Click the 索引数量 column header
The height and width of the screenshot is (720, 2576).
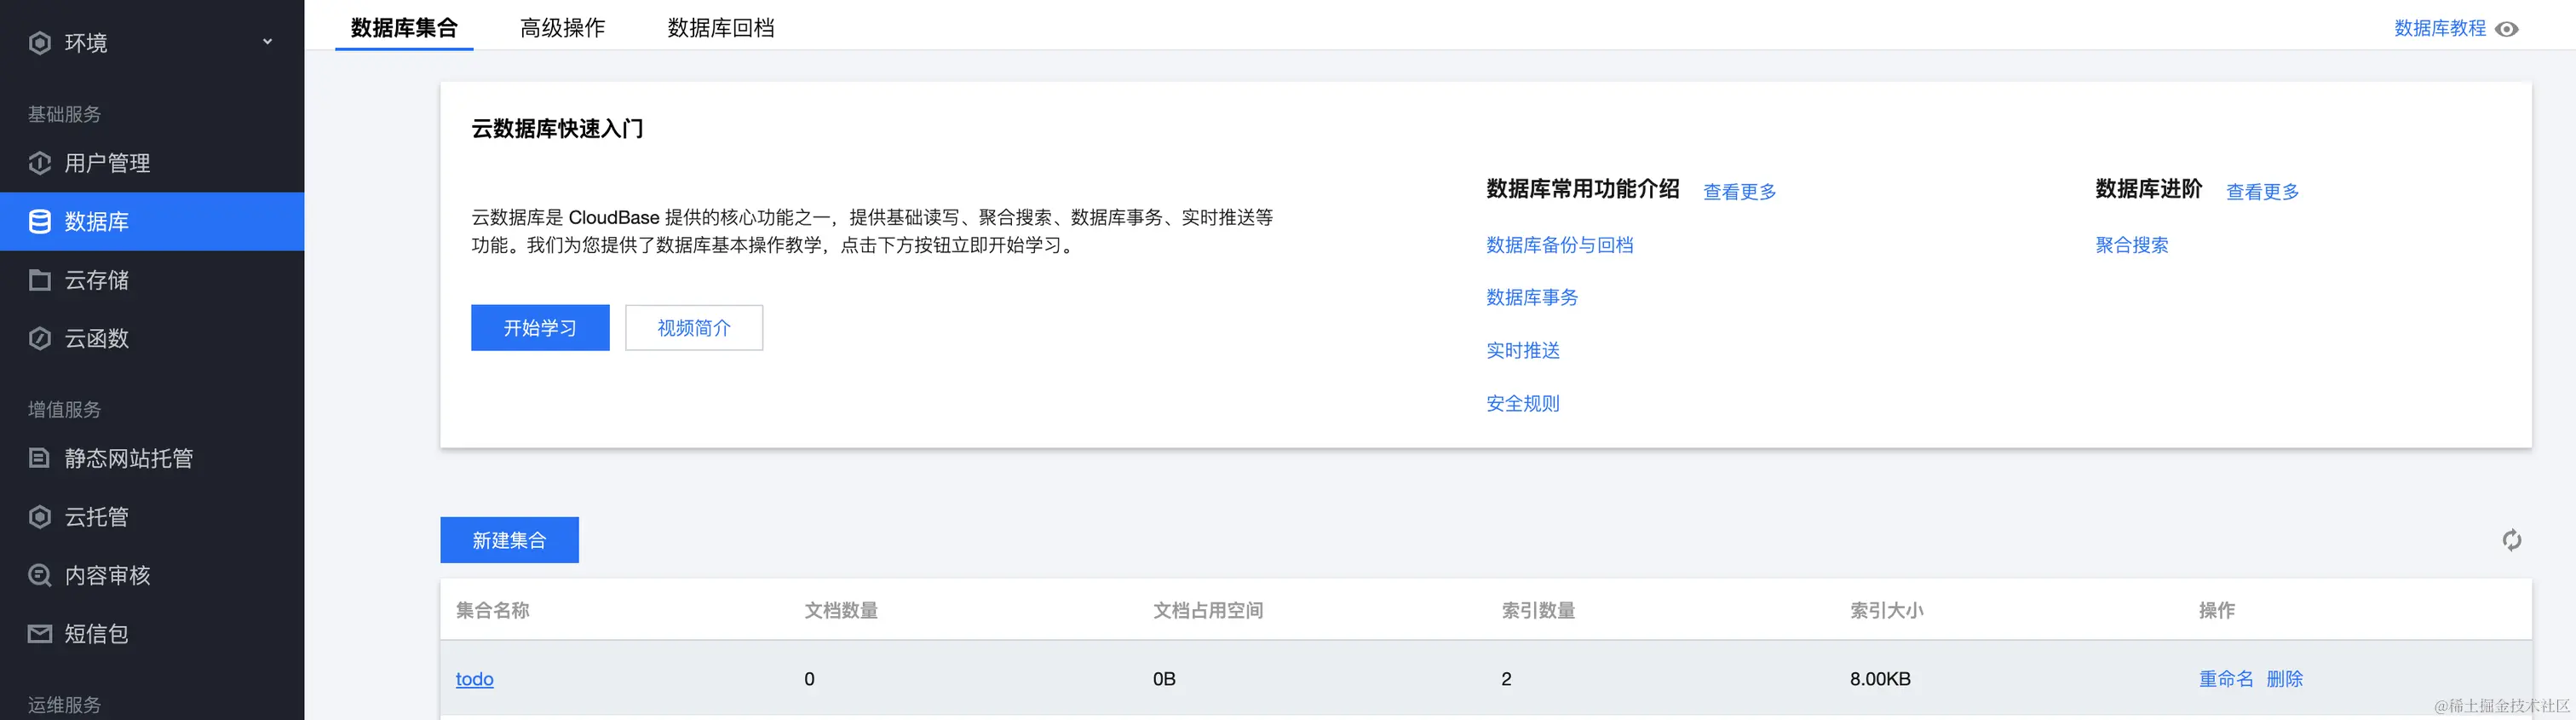tap(1538, 610)
